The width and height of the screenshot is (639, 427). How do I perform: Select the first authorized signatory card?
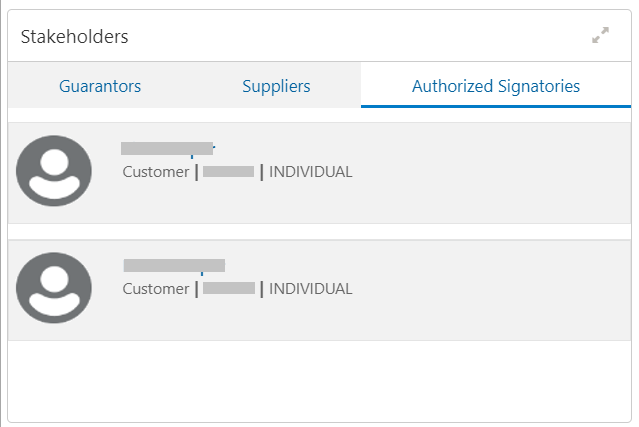tap(320, 173)
